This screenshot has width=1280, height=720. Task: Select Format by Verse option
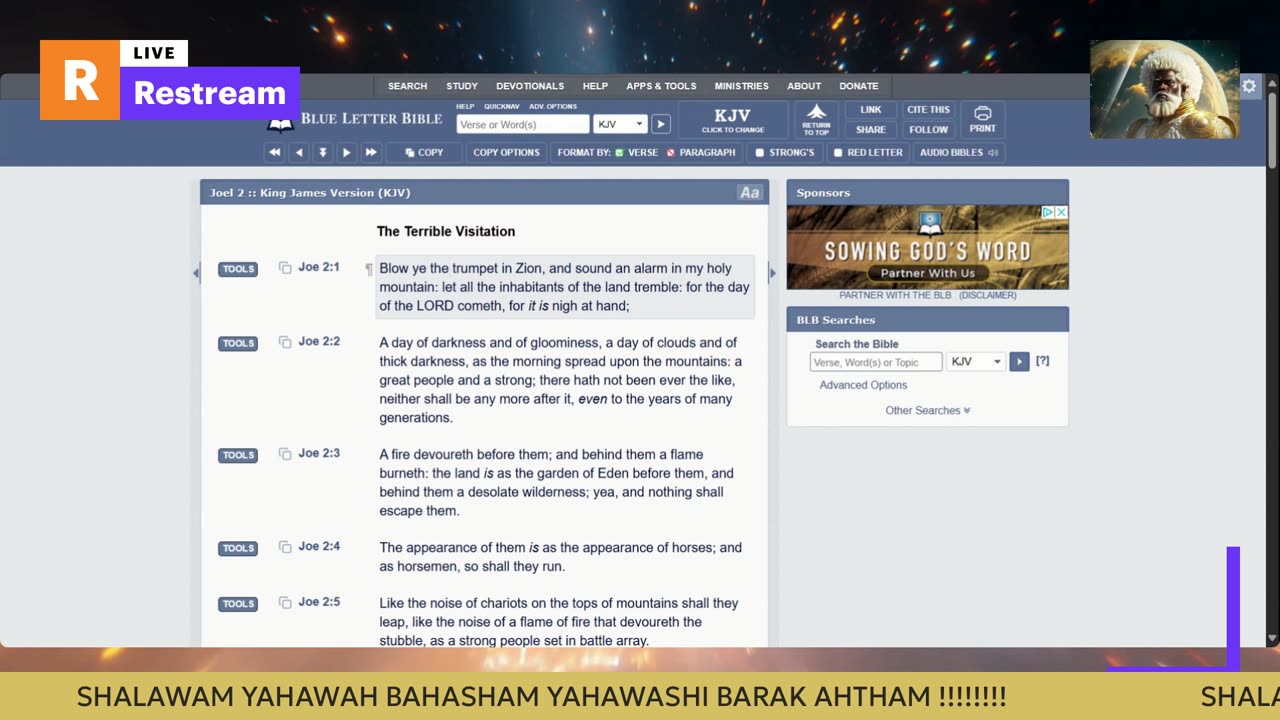pos(636,153)
